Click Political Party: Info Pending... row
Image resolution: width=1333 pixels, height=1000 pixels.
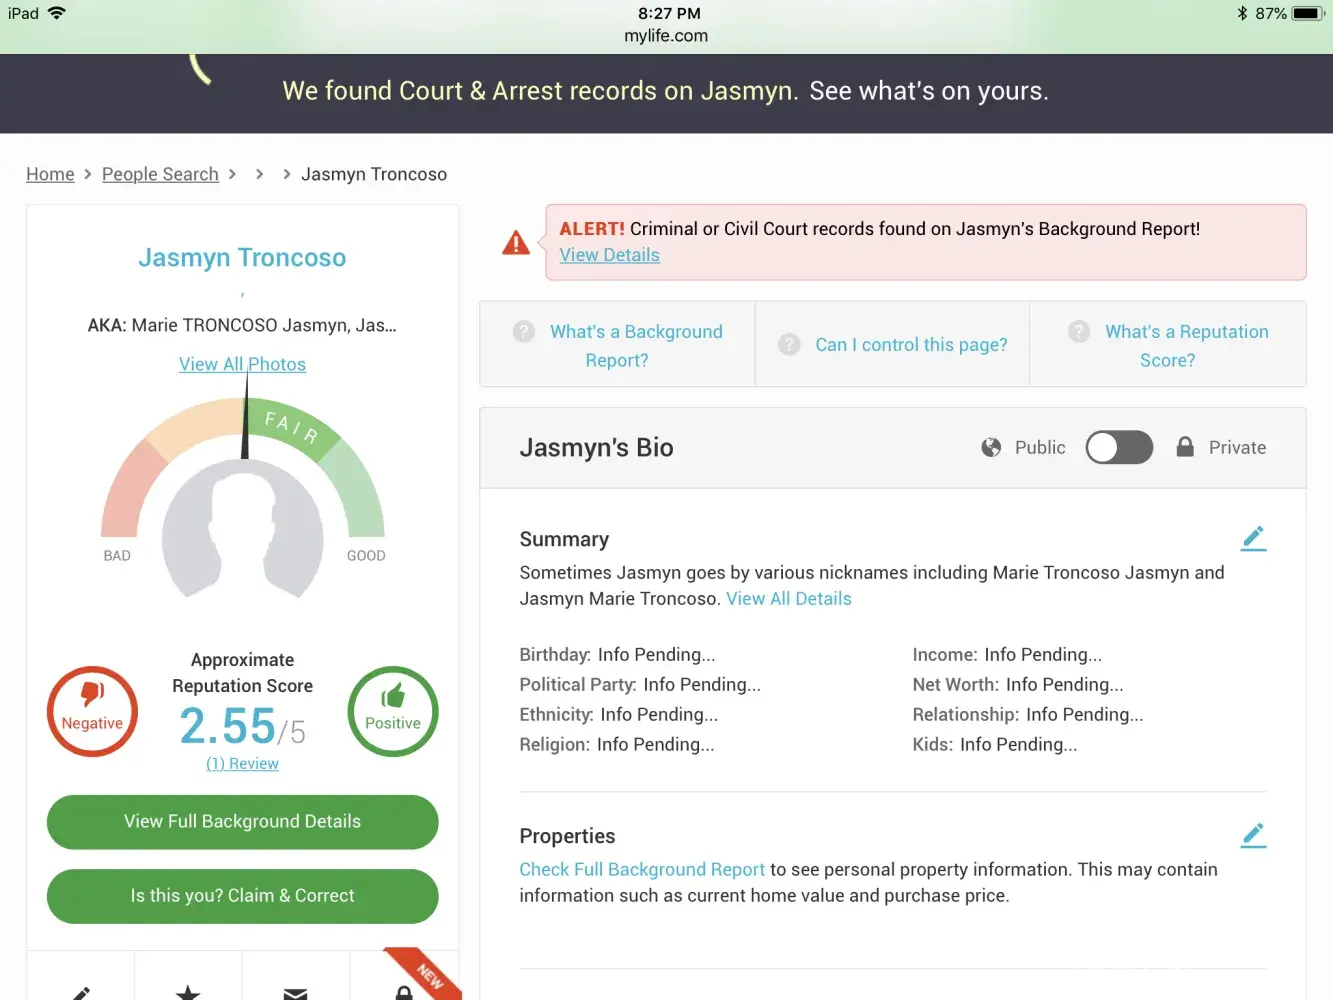640,684
